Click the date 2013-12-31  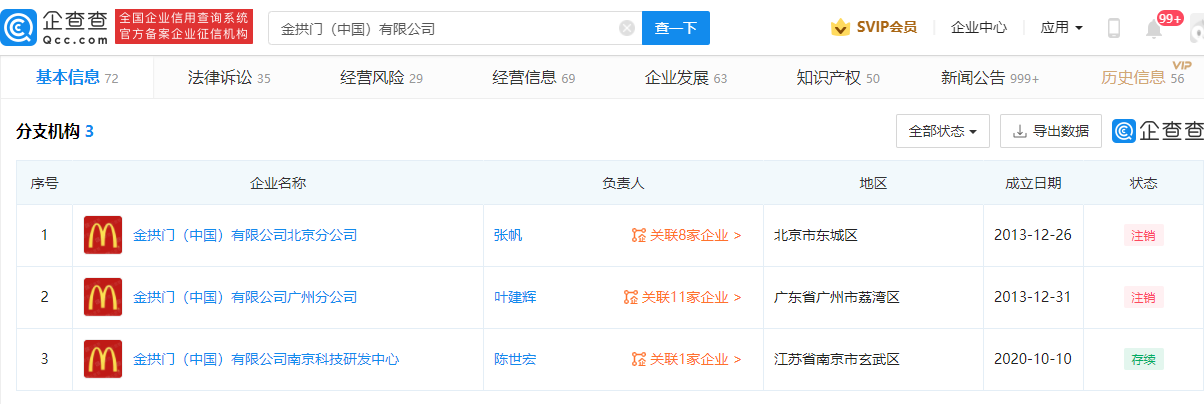pyautogui.click(x=1033, y=297)
